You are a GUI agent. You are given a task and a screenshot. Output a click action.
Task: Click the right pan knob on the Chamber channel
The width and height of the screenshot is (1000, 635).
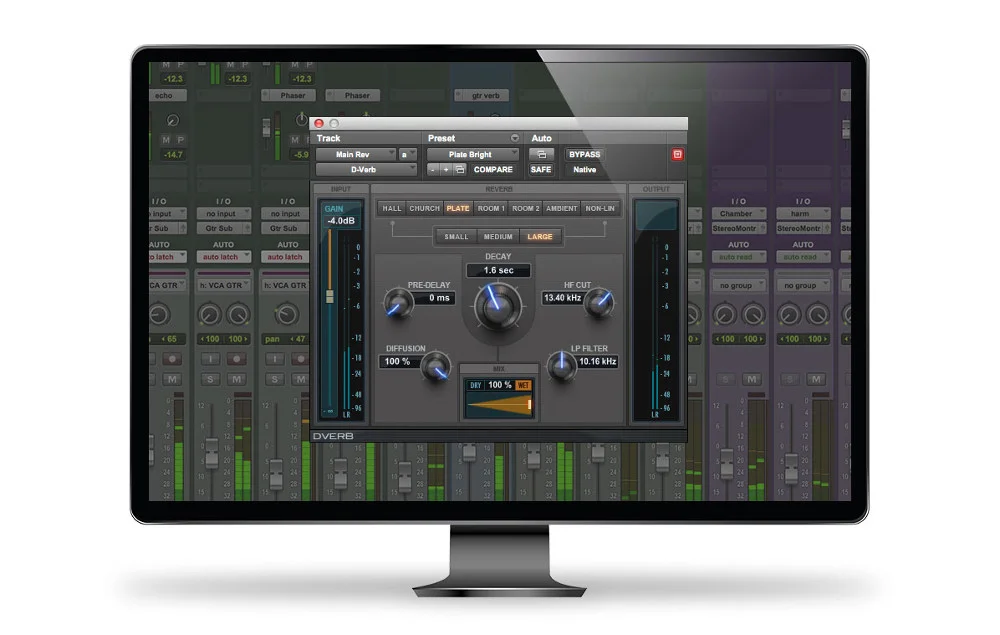[753, 314]
